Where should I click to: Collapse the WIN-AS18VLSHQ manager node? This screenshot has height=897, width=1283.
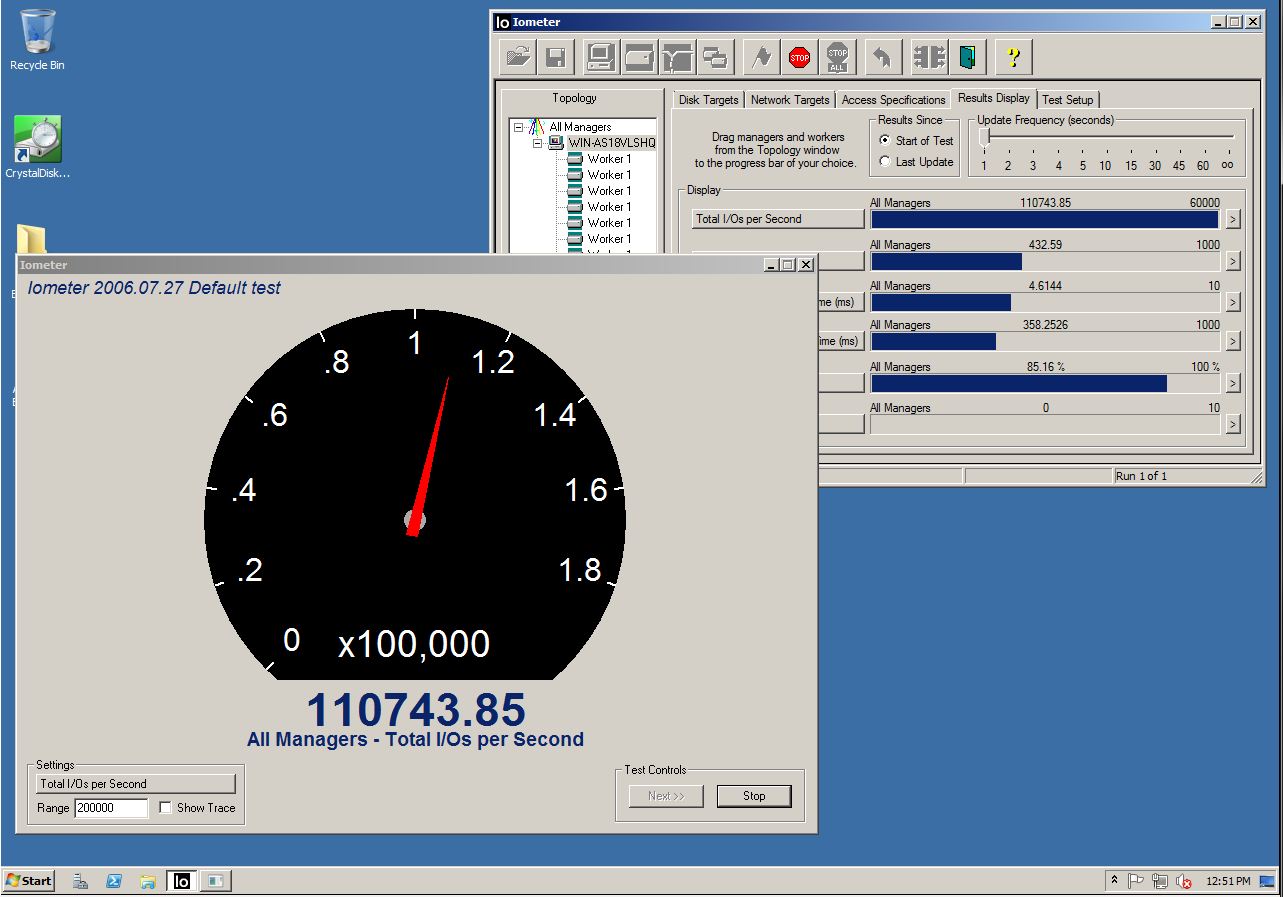coord(537,143)
